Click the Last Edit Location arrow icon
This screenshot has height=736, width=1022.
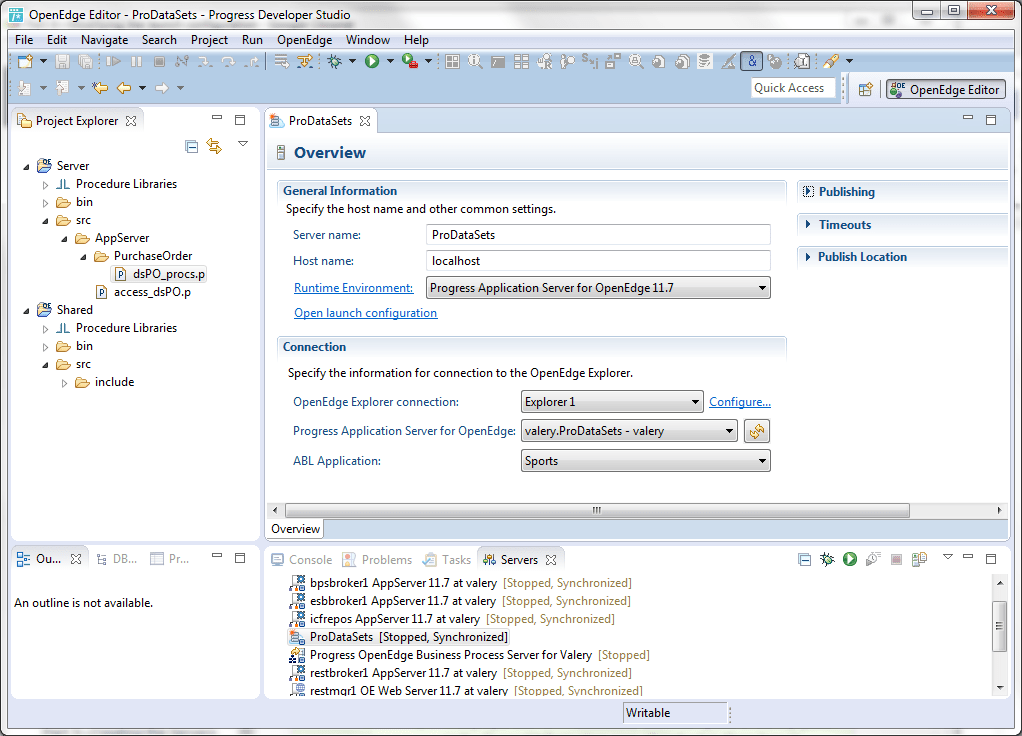click(x=100, y=87)
